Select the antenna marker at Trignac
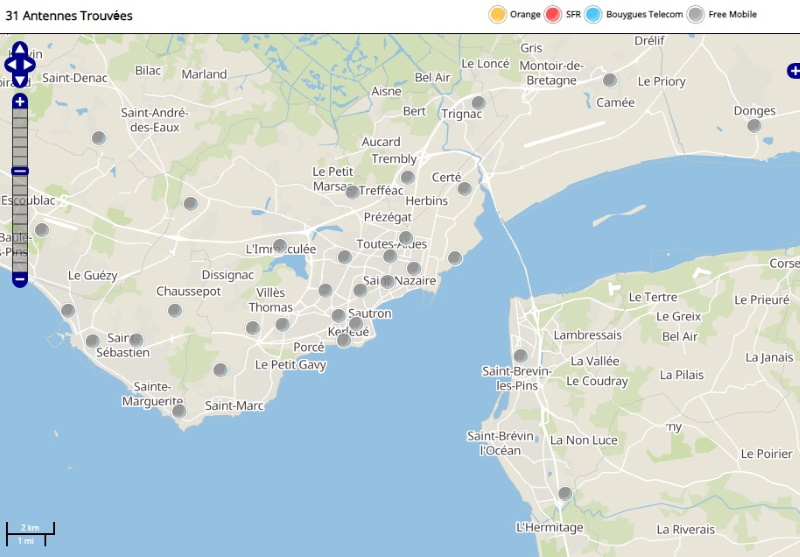 coord(478,103)
